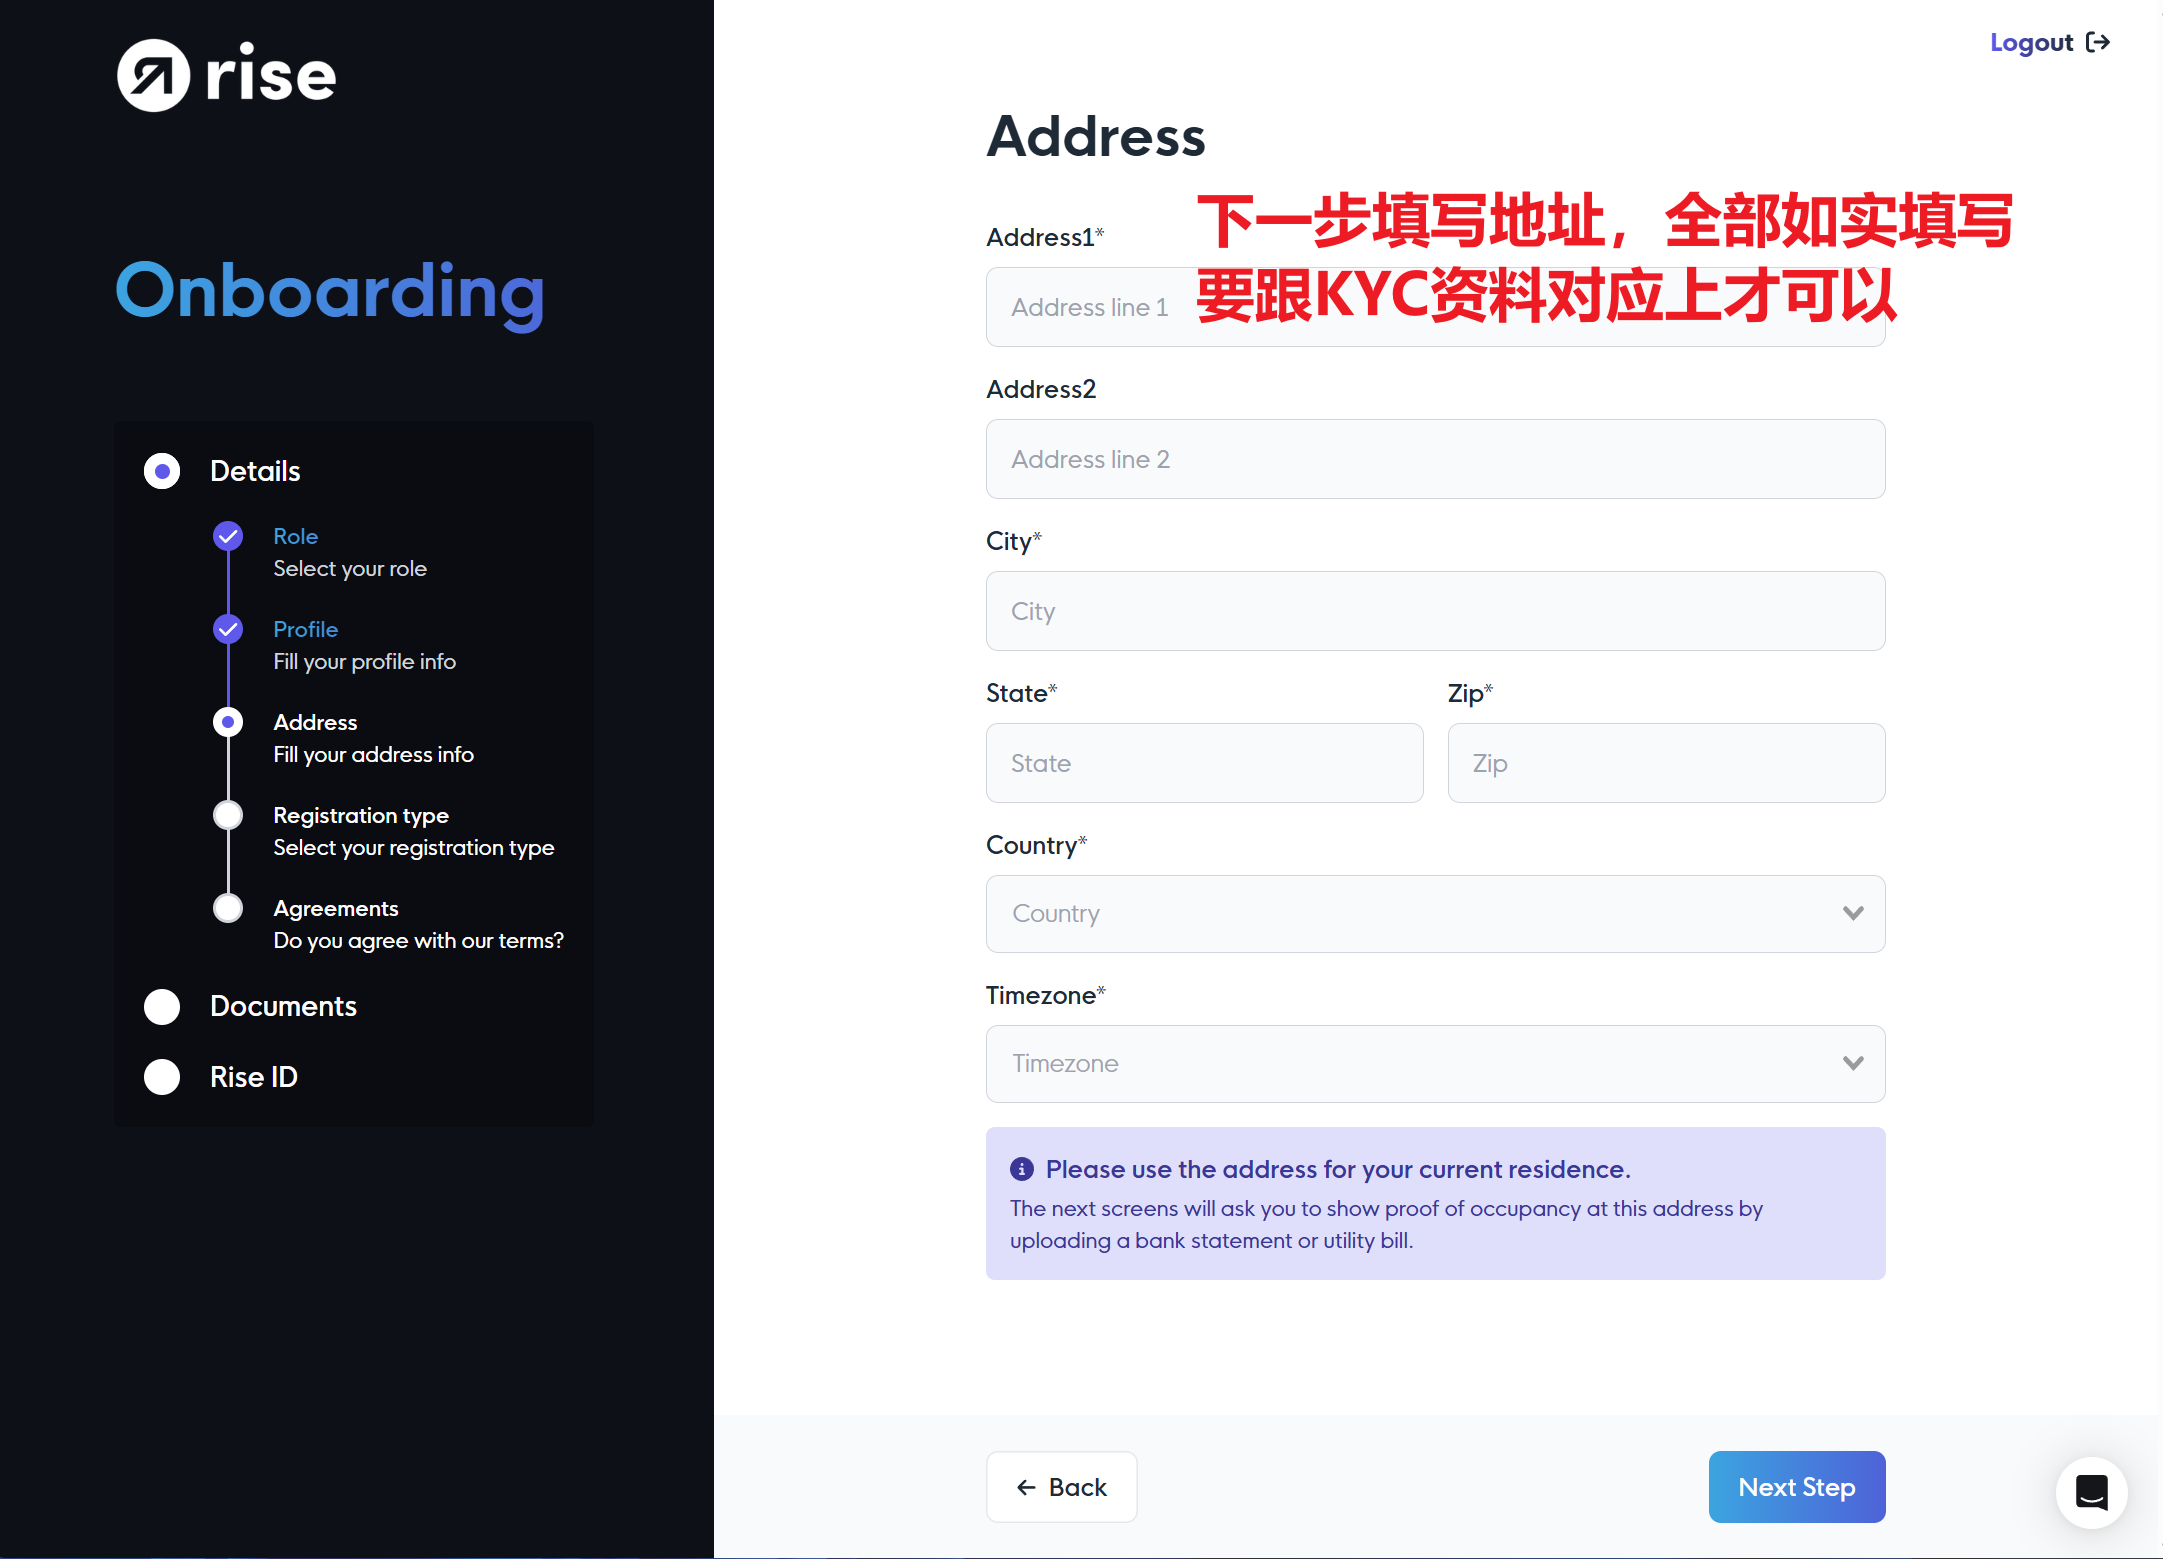
Task: Open the Intercom chat bubble
Action: point(2091,1492)
